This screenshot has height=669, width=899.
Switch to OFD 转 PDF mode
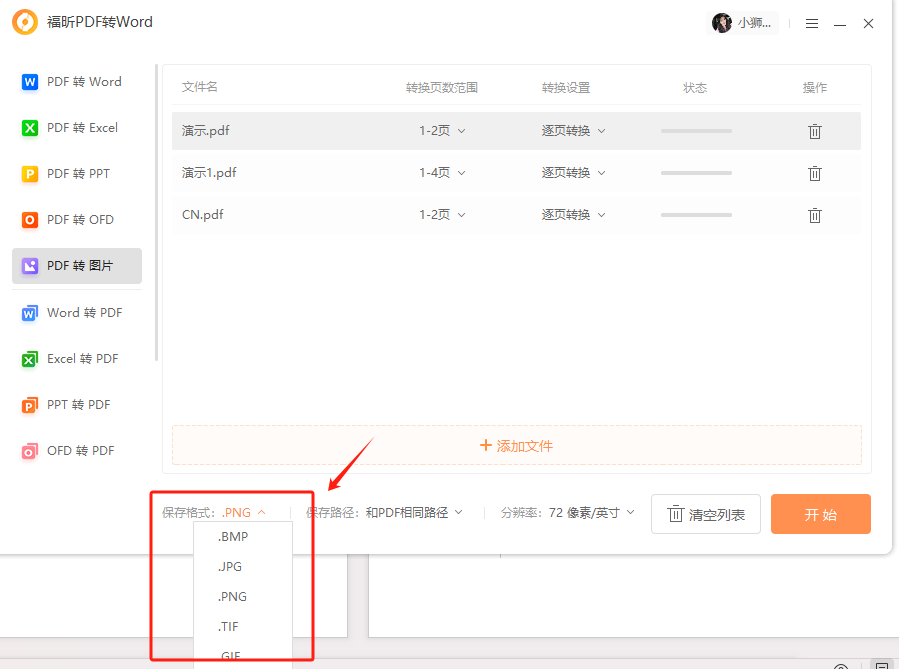click(x=77, y=451)
